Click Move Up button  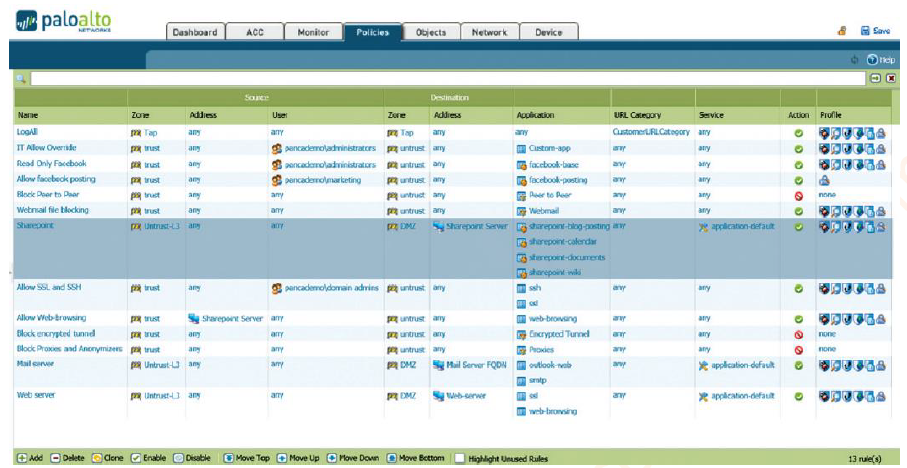pos(298,458)
